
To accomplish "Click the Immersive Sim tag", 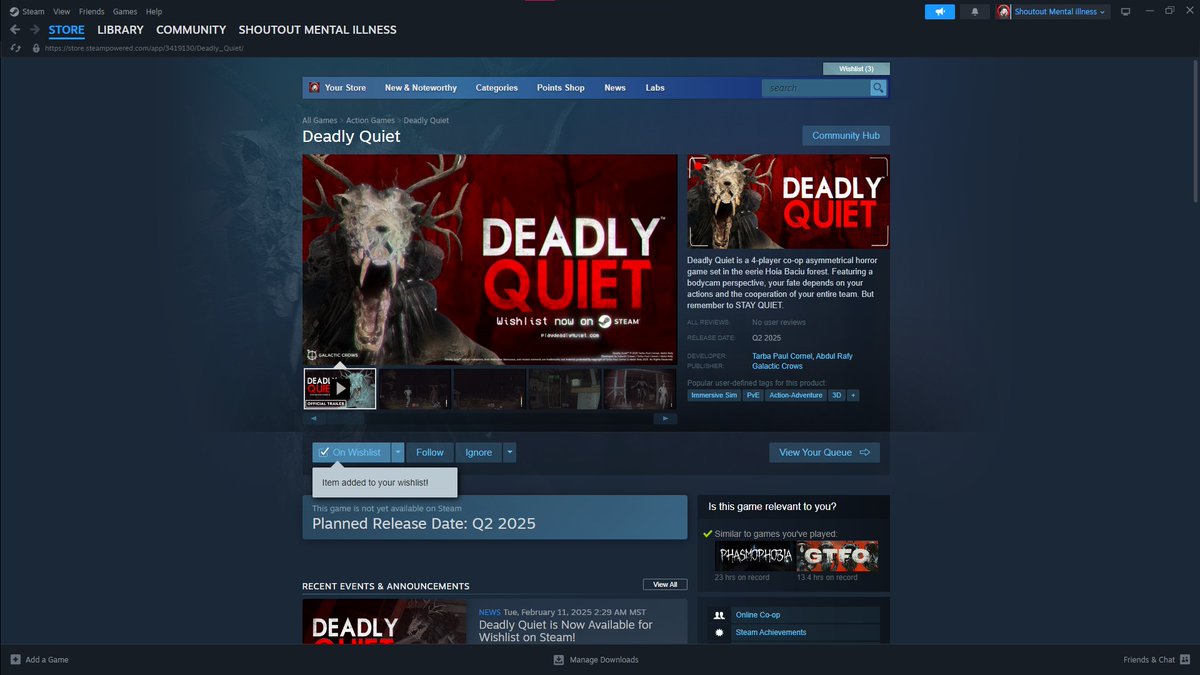I will pyautogui.click(x=714, y=395).
